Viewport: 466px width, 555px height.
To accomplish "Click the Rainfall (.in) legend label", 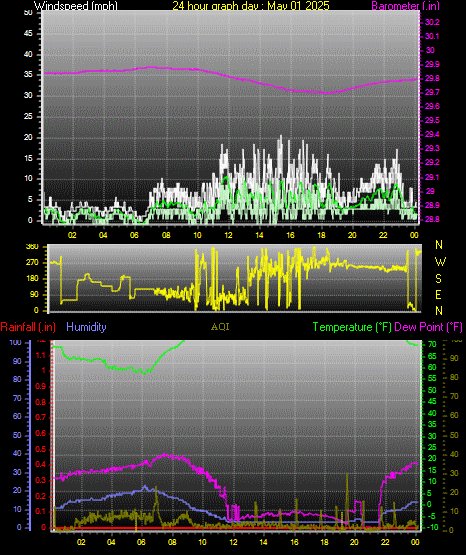I will tap(28, 327).
